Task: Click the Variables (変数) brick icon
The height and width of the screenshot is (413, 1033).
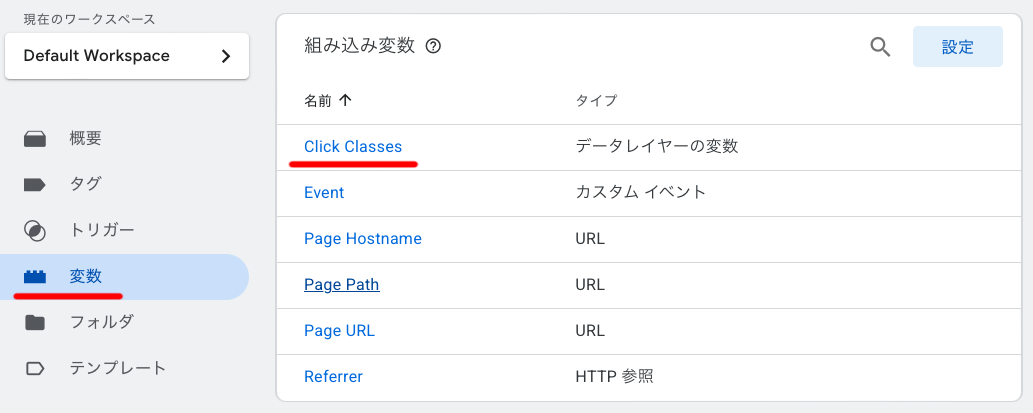Action: click(x=35, y=277)
